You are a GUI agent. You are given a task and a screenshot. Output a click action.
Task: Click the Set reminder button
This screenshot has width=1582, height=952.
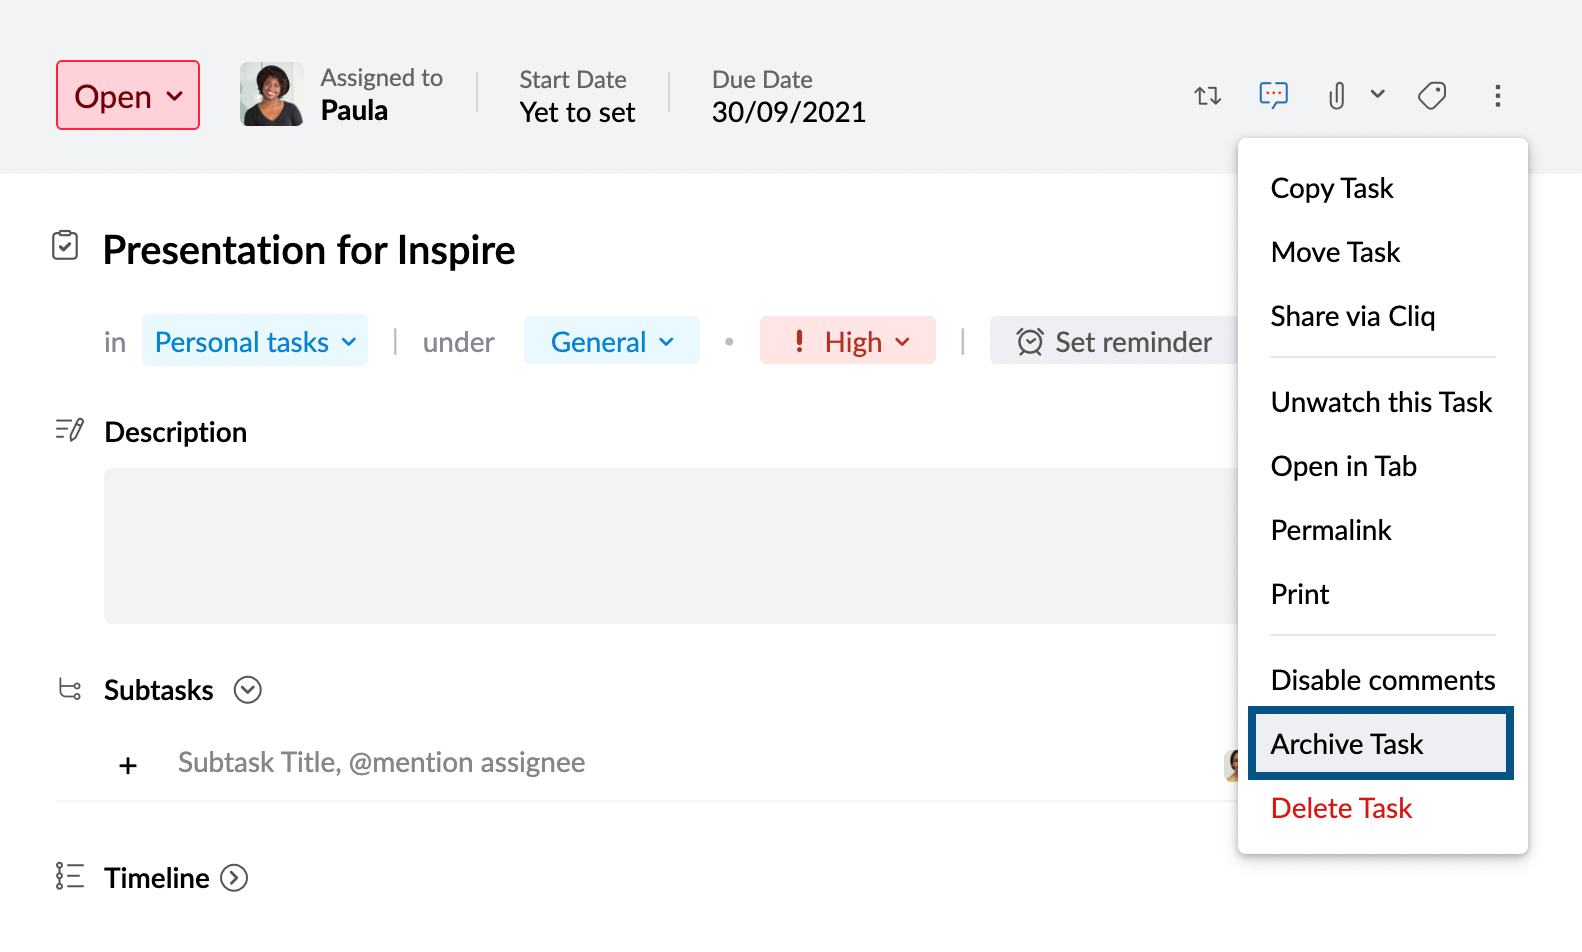coord(1114,342)
